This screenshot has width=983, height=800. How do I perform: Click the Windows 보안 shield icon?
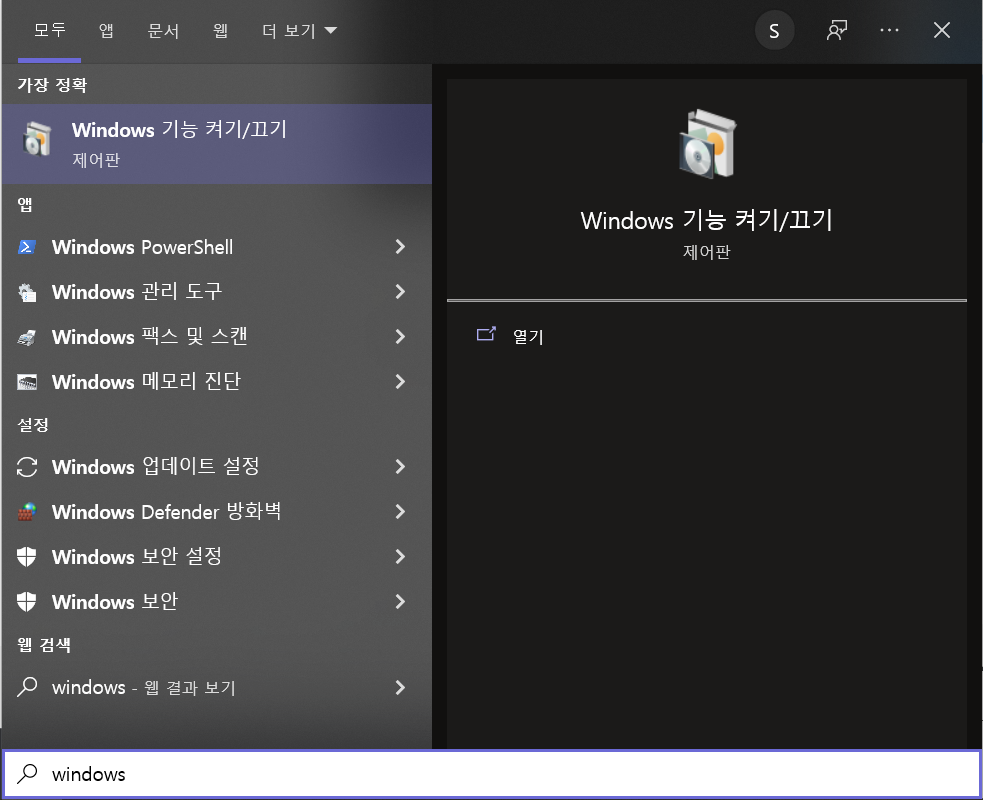26,602
